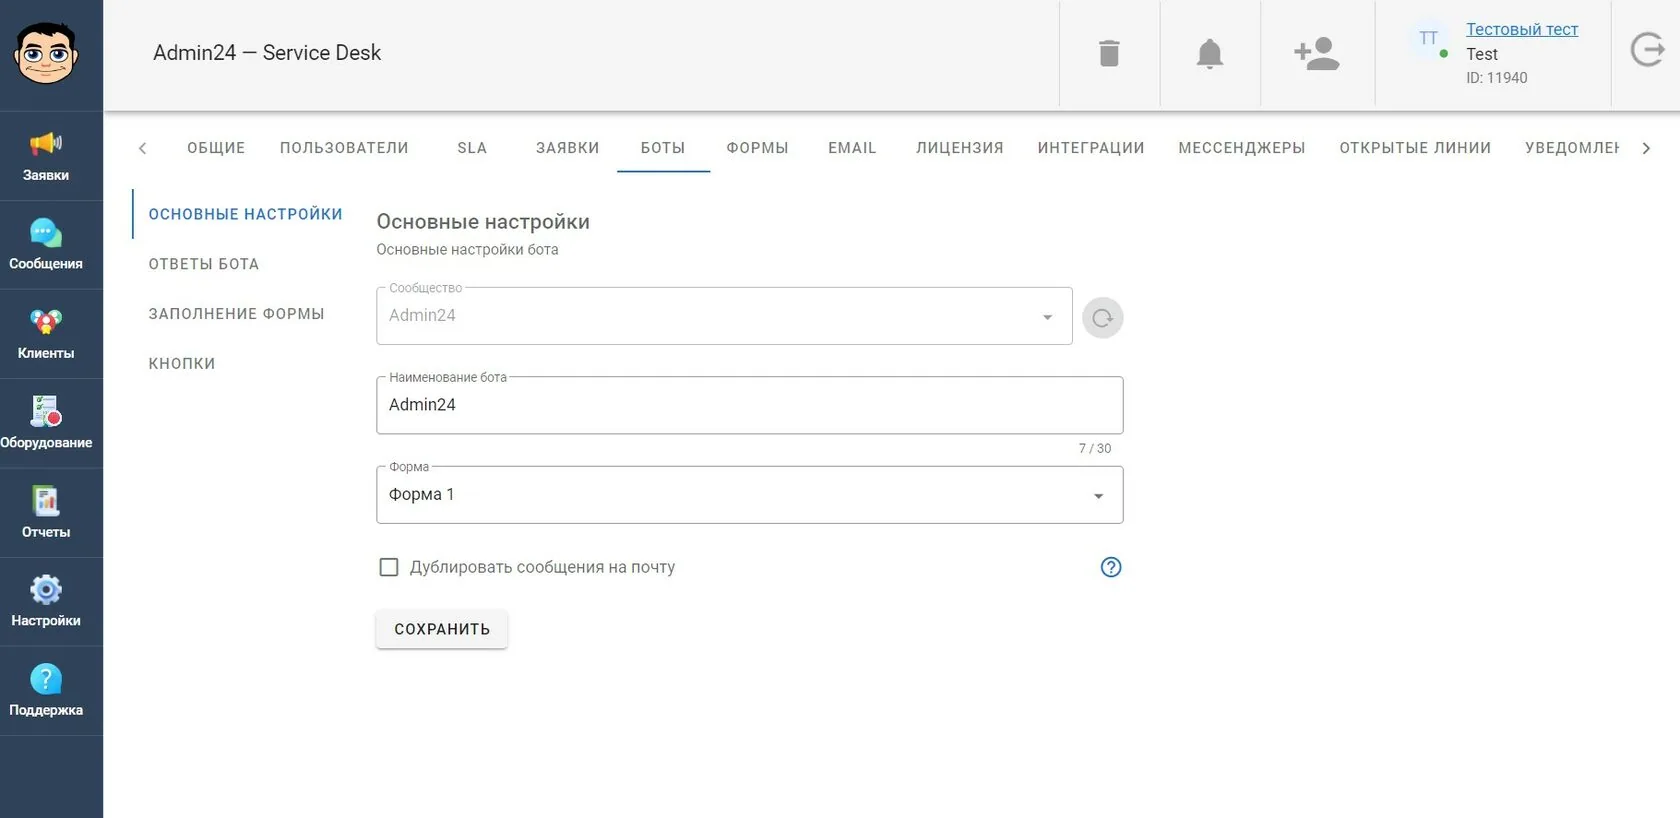Screen dimensions: 1680x818
Task: Go to Клиенты in the sidebar
Action: tap(46, 334)
